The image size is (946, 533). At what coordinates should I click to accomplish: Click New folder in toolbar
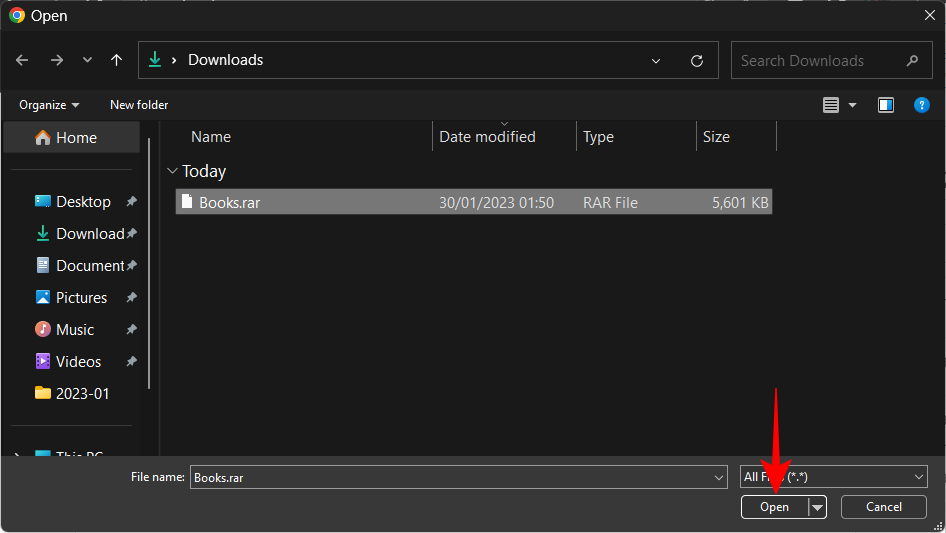click(x=139, y=105)
